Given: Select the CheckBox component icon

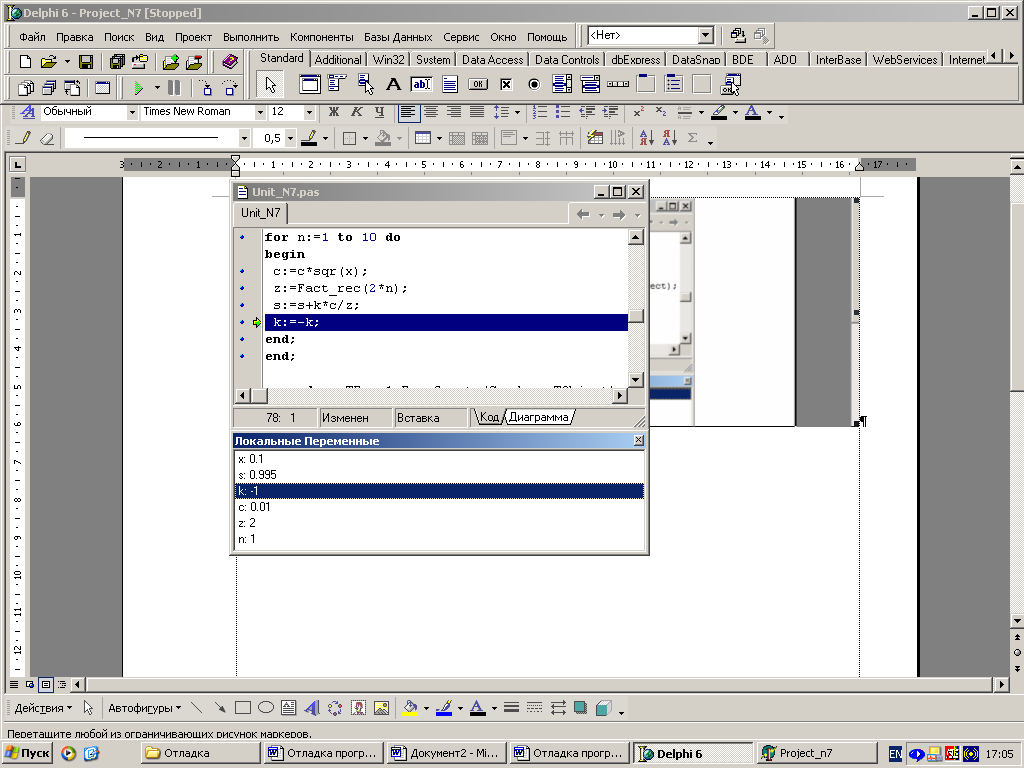Looking at the screenshot, I should (x=506, y=84).
